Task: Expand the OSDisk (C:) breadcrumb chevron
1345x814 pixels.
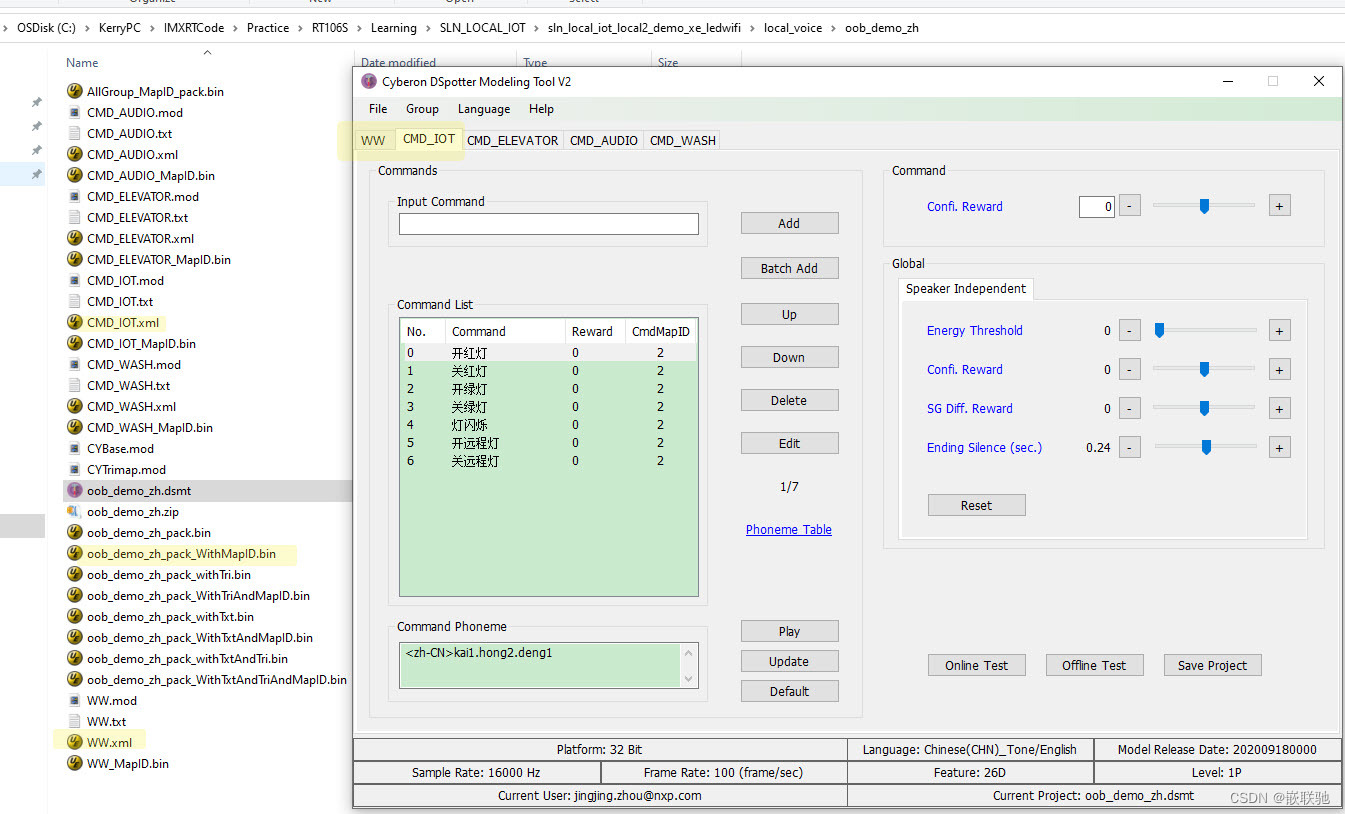Action: (x=85, y=28)
